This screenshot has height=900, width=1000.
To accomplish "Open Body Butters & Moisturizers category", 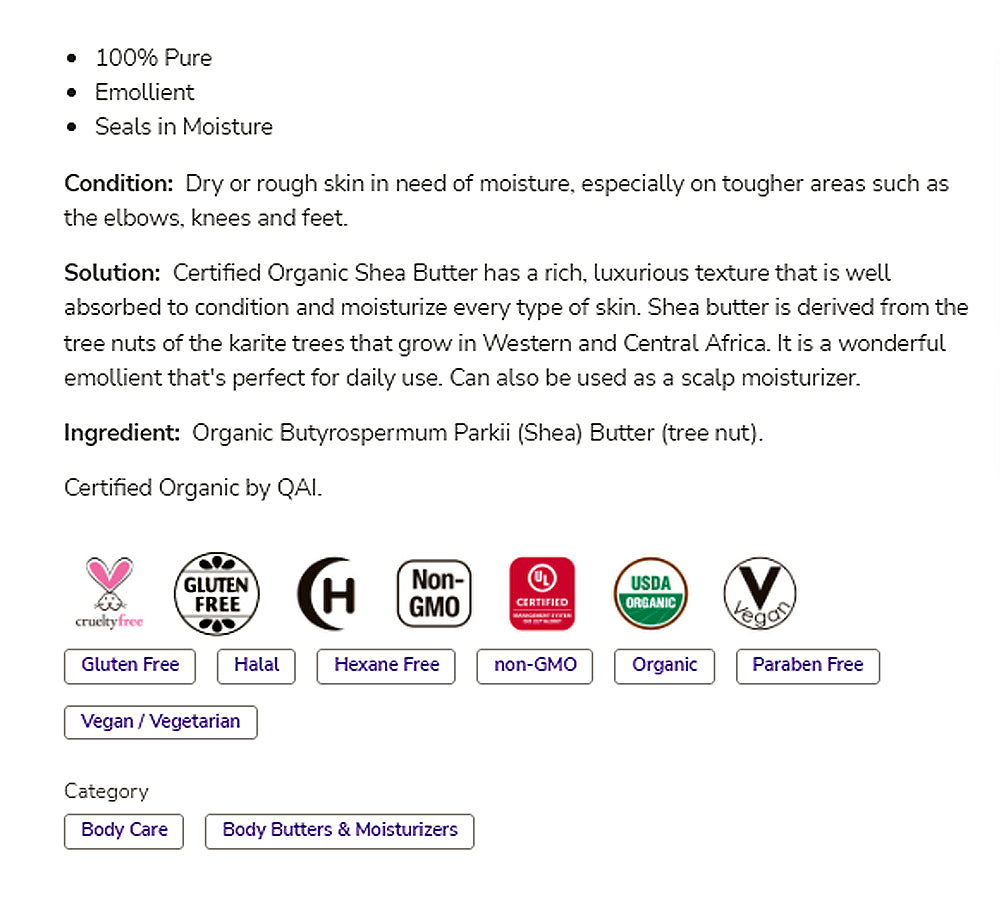I will click(x=339, y=831).
